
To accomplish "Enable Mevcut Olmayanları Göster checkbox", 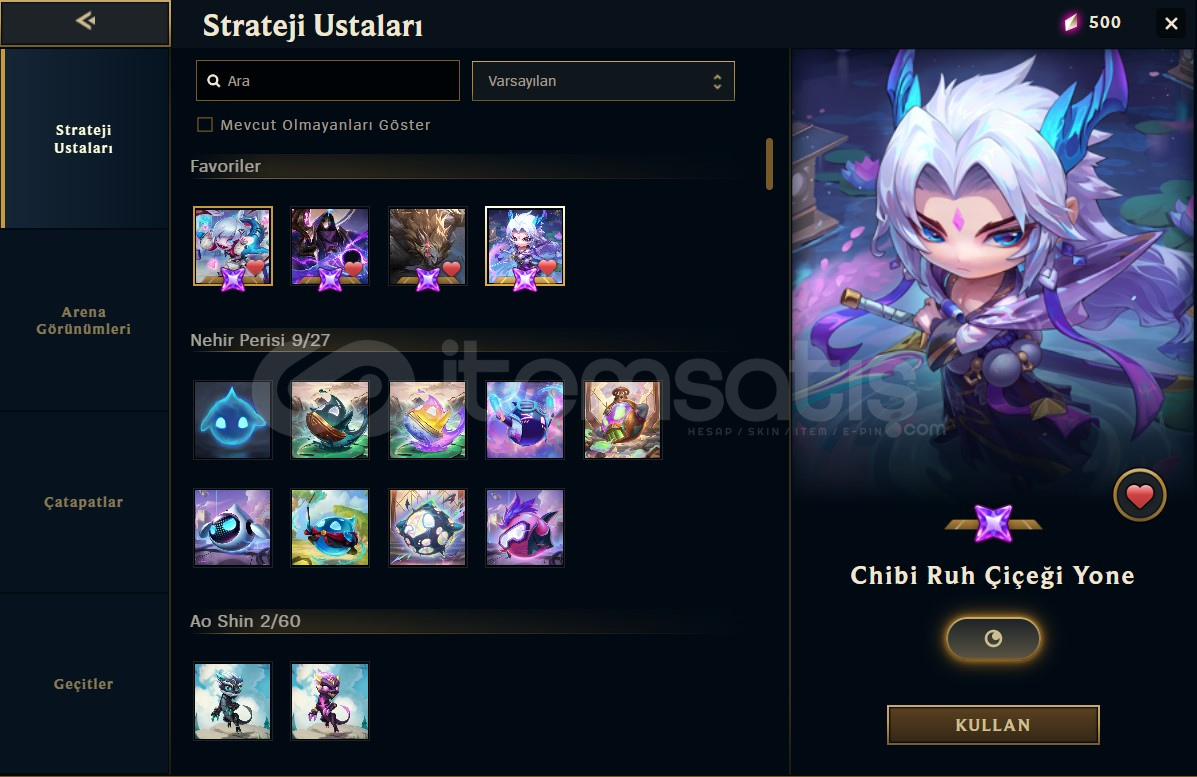I will [x=205, y=124].
